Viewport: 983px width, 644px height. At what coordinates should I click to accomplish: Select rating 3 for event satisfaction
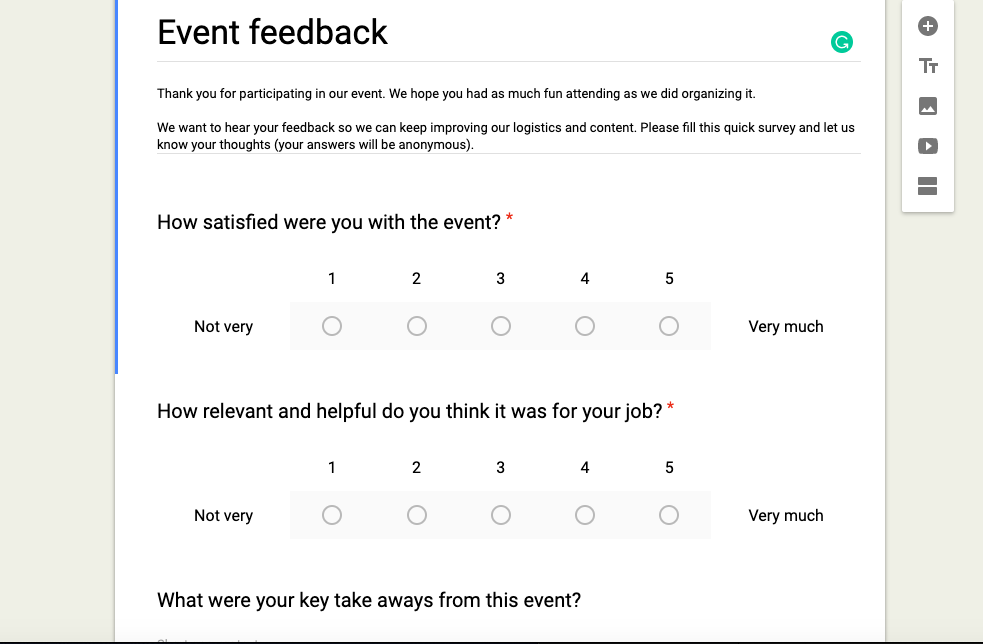pos(501,326)
